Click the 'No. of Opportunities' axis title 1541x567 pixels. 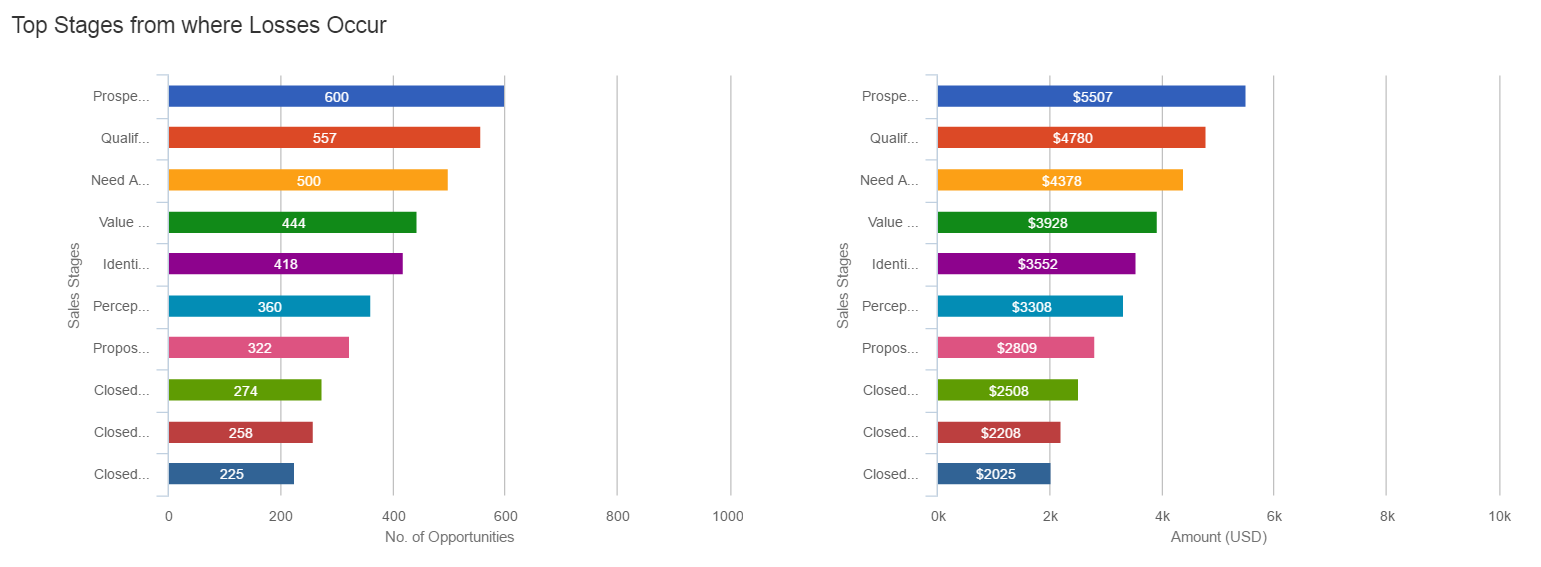[x=449, y=537]
